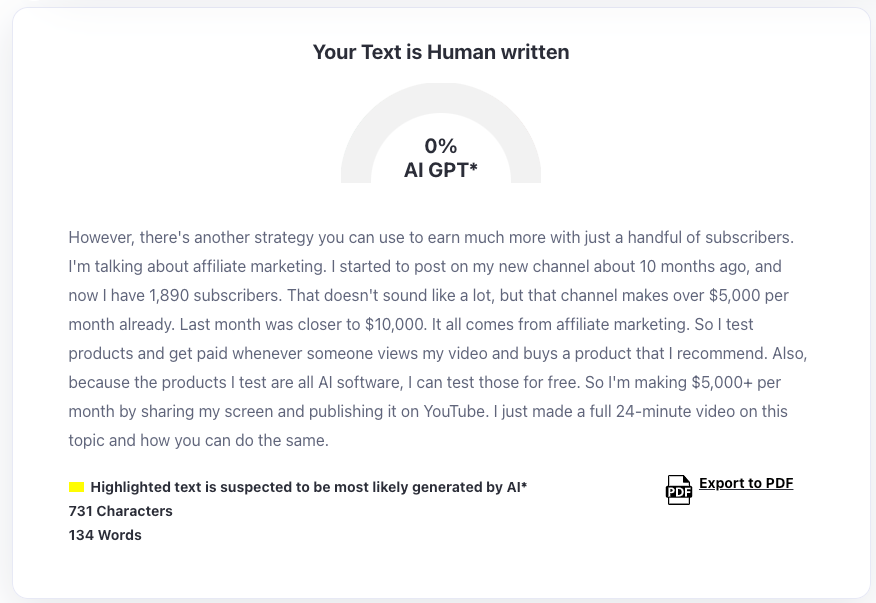Click the yellow highlight legend swatch

(77, 487)
